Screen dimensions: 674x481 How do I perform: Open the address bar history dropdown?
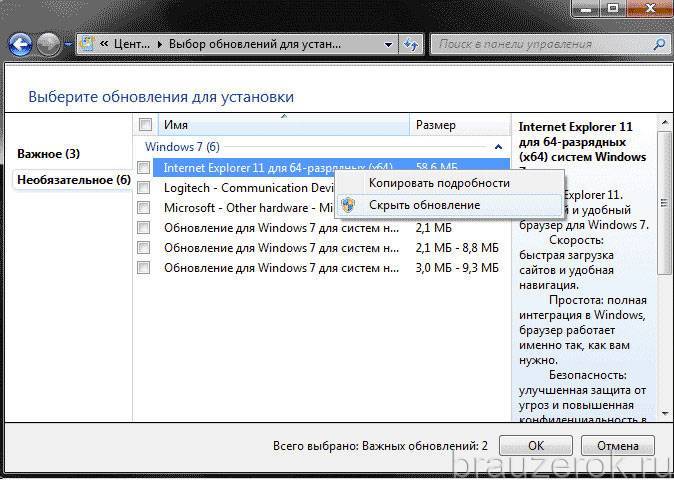coord(388,44)
